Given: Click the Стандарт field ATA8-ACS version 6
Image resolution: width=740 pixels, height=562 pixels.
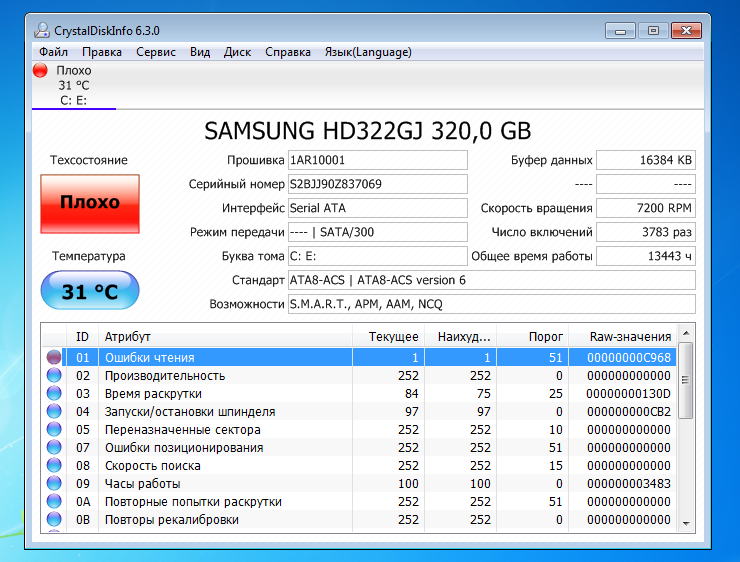Looking at the screenshot, I should 492,280.
